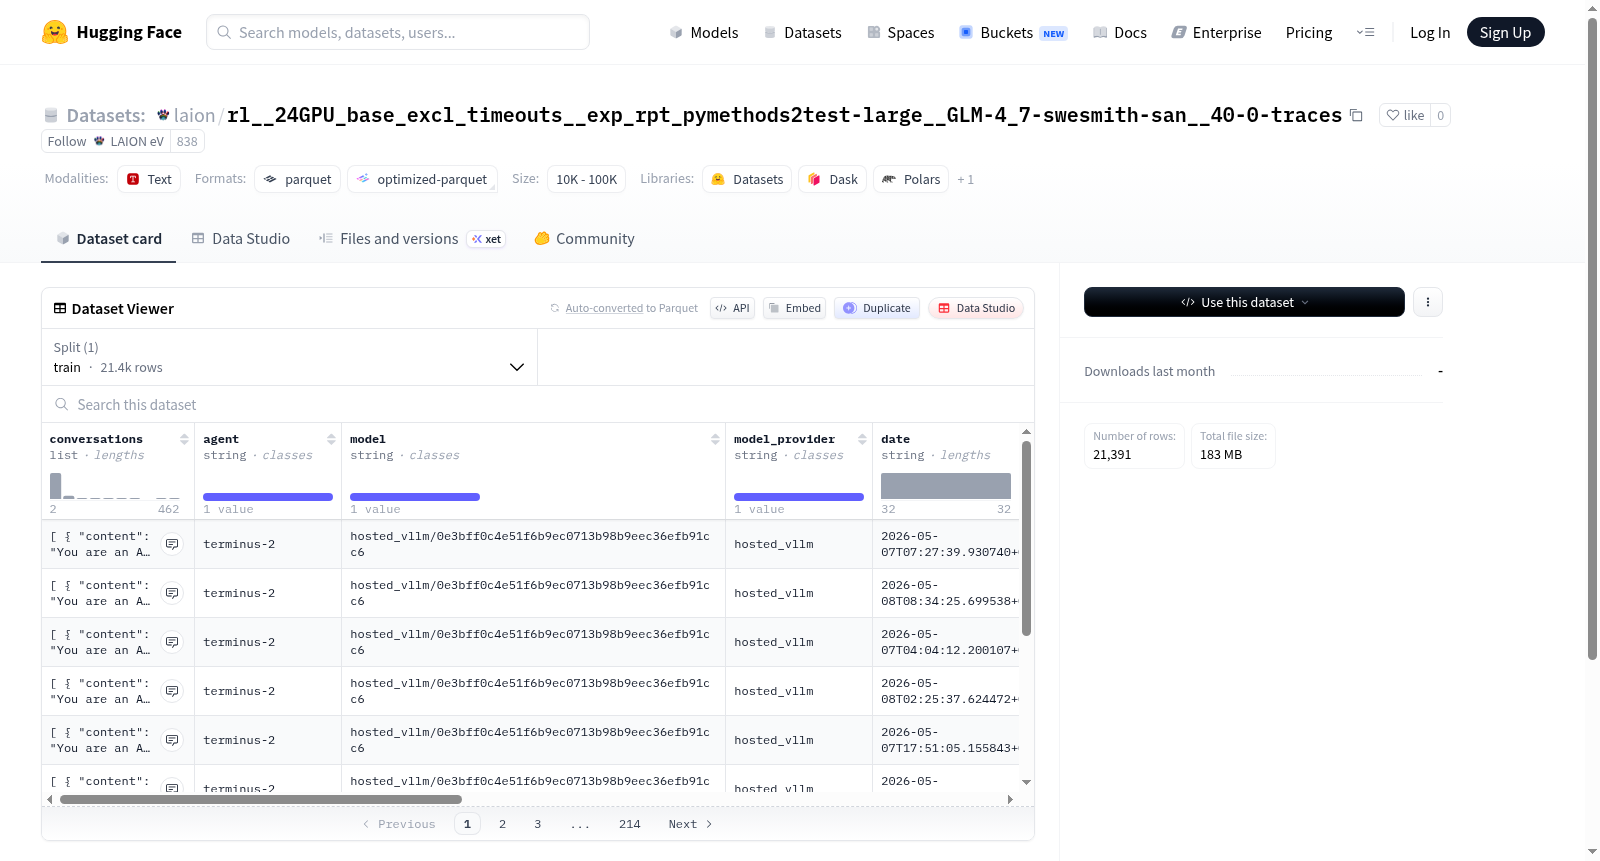Open conversation viewer icon in the 2026-05-08T08:34 row

pos(172,593)
